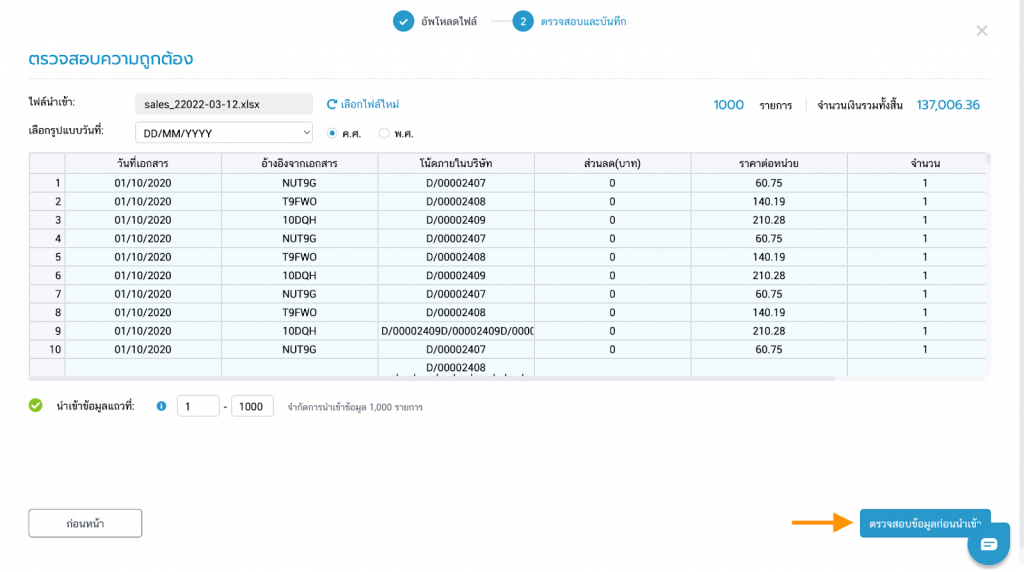The image size is (1024, 572).
Task: Click the table horizontal scrollbar
Action: click(x=432, y=378)
